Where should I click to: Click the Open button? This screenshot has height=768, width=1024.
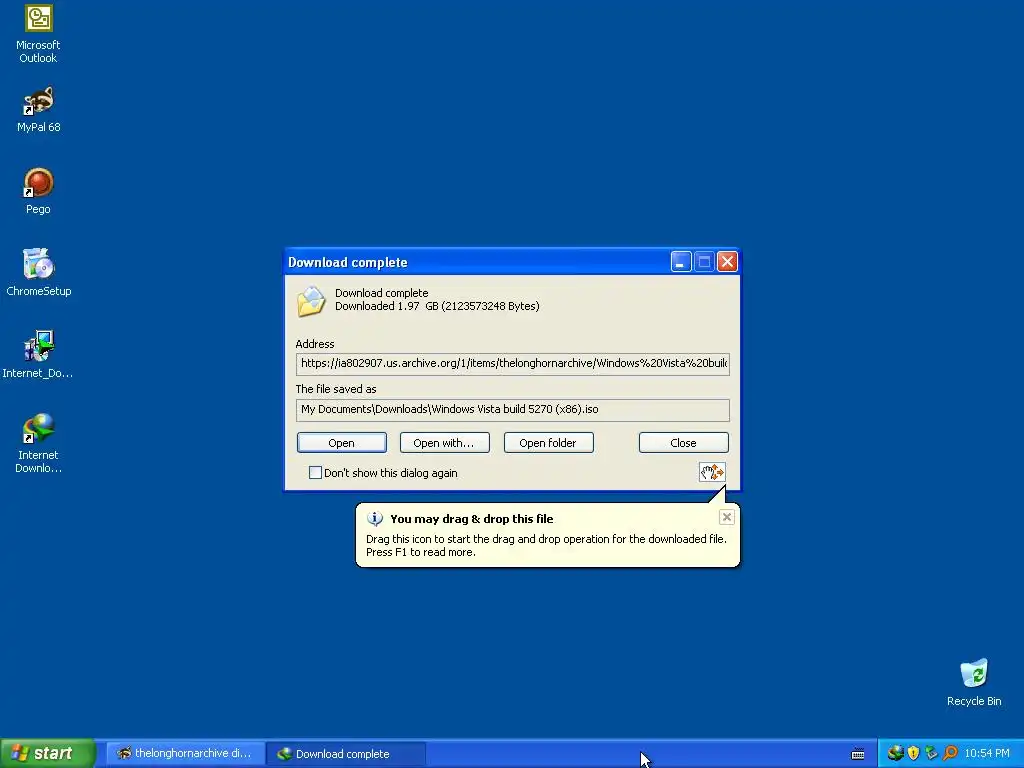click(342, 443)
